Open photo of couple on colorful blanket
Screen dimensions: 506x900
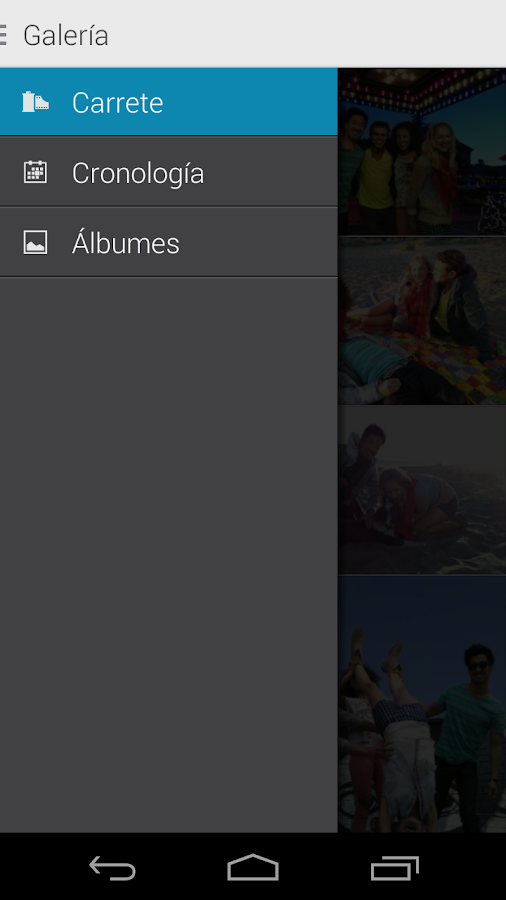[422, 321]
